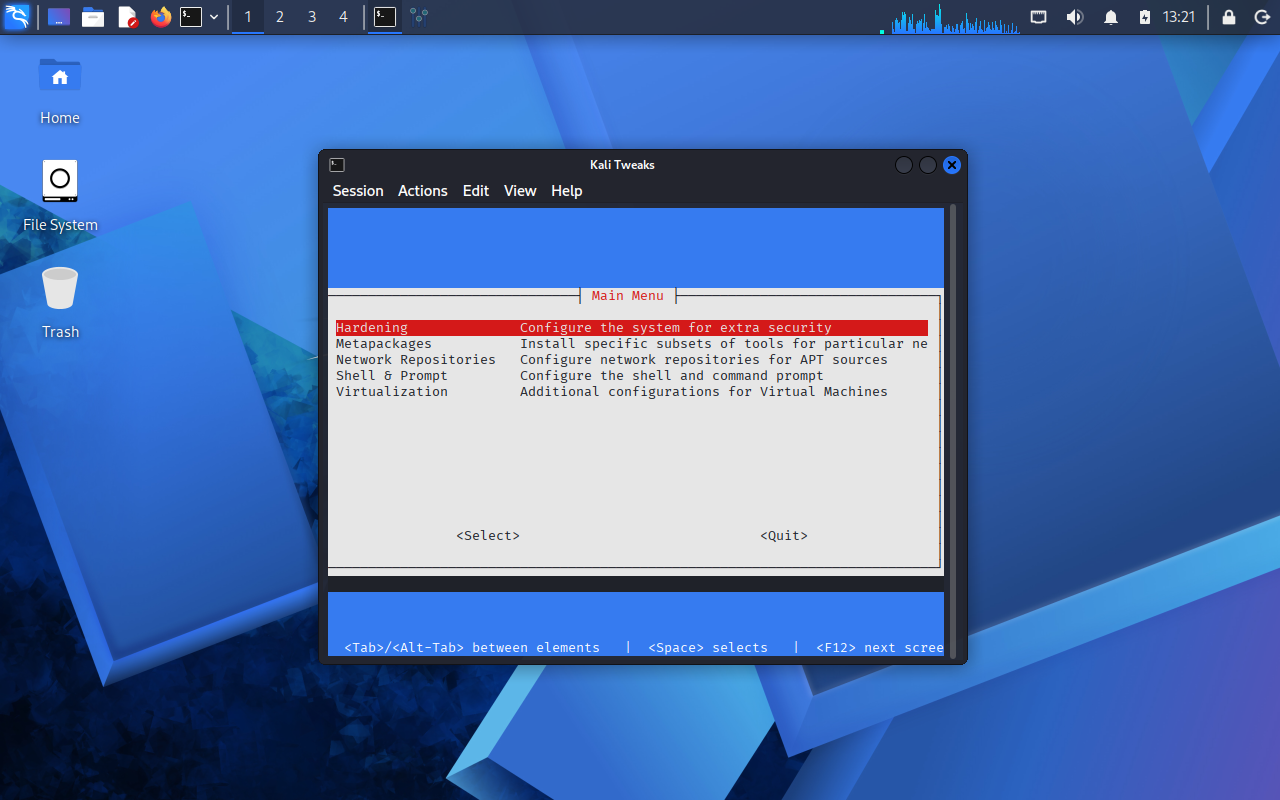Image resolution: width=1280 pixels, height=800 pixels.
Task: Click the Kali Tweaks window title text
Action: click(622, 165)
